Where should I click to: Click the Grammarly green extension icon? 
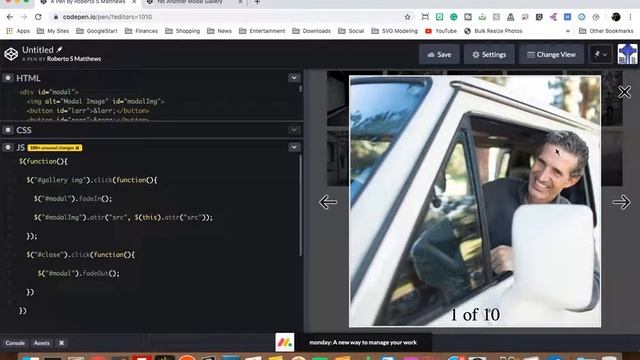(453, 17)
